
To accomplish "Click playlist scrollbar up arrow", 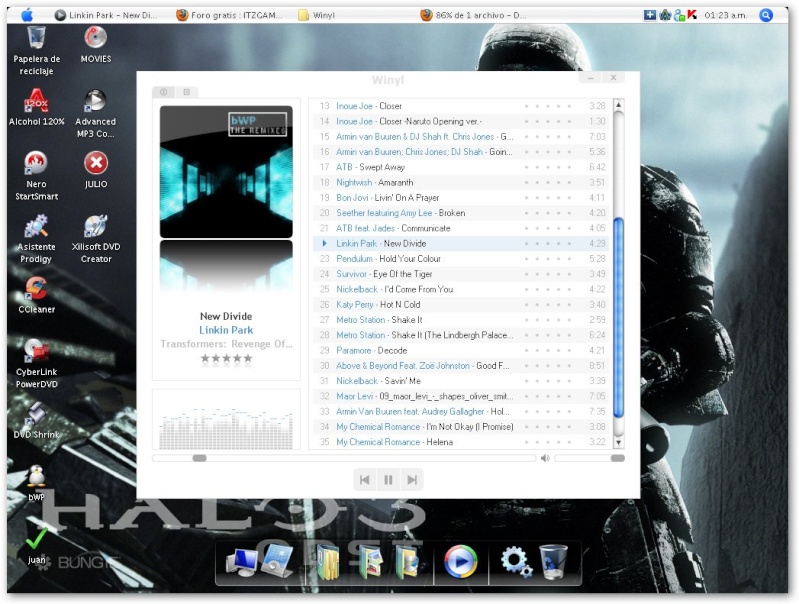I will [619, 106].
